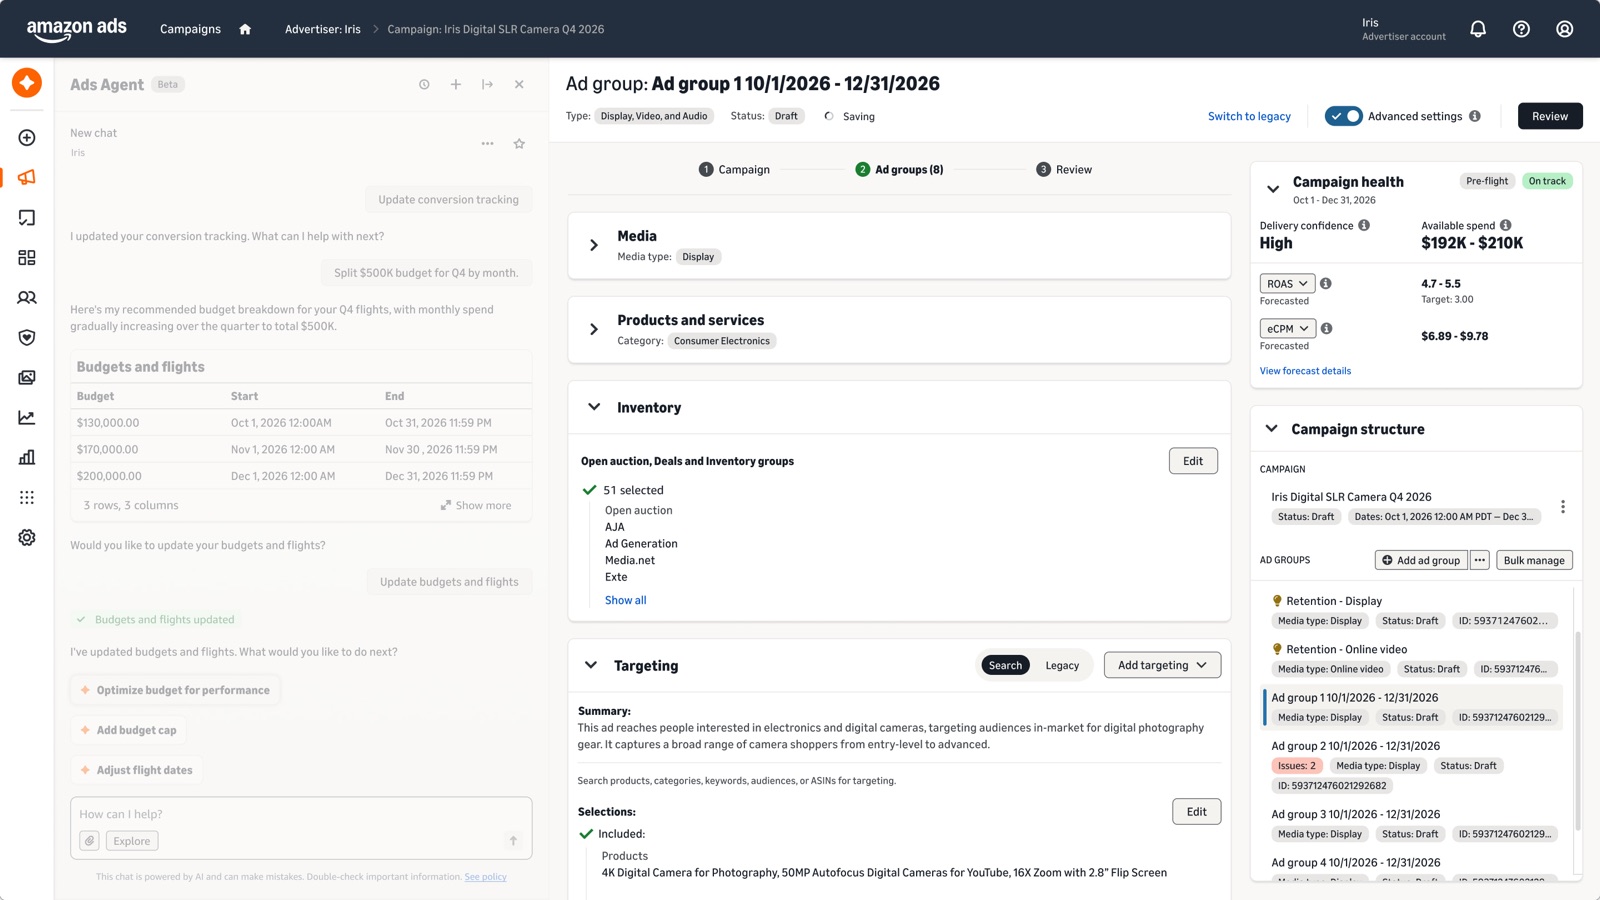Image resolution: width=1600 pixels, height=900 pixels.
Task: Attach file with paperclip icon in chat box
Action: click(x=90, y=841)
